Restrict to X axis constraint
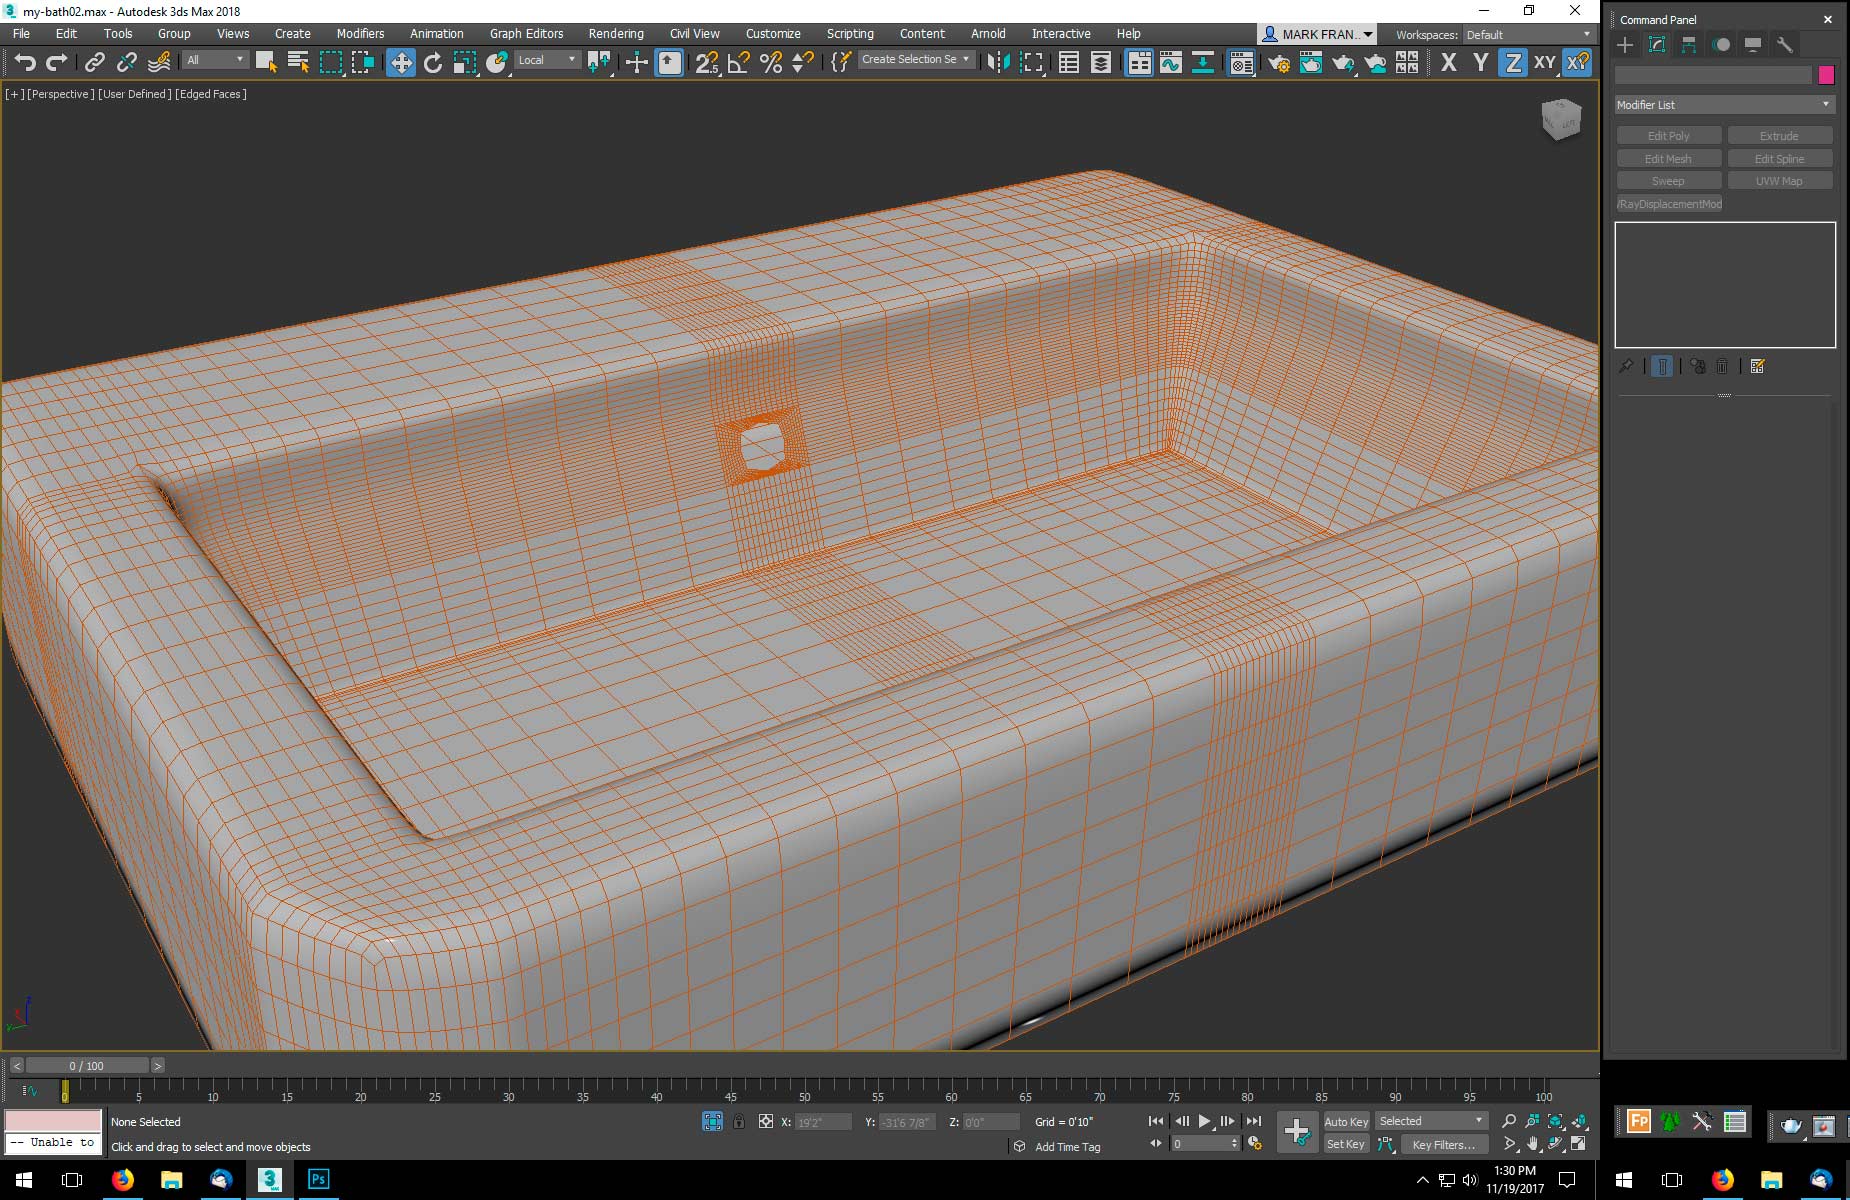 [x=1449, y=62]
